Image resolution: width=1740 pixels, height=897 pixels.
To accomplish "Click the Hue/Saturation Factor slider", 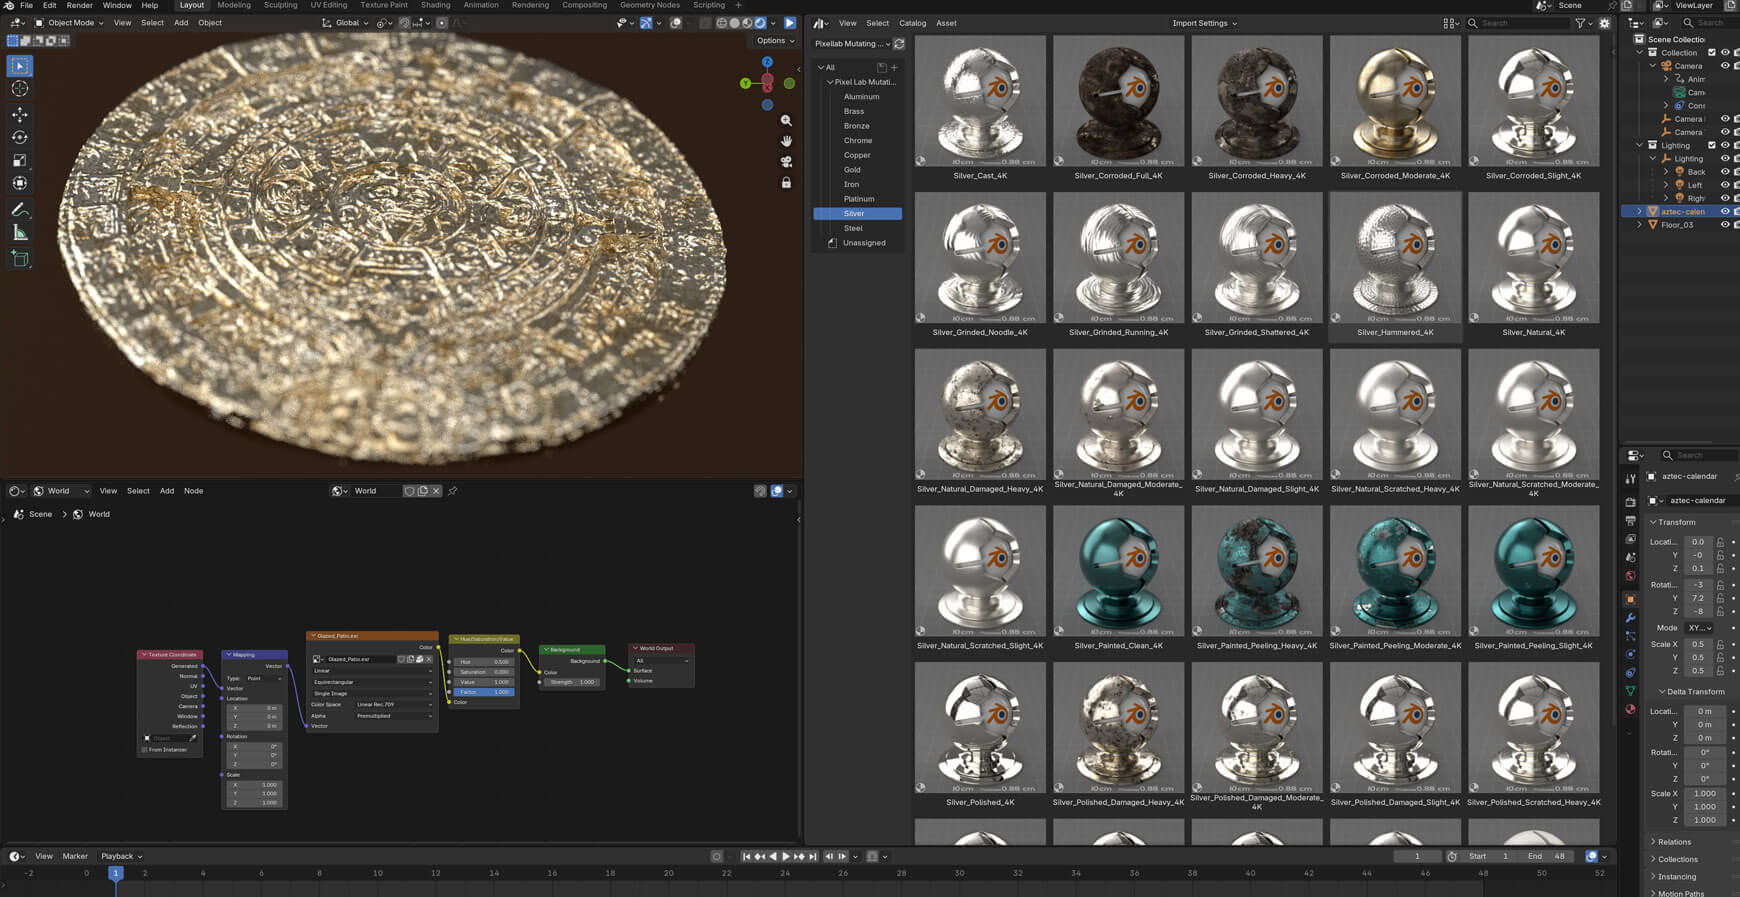I will click(484, 692).
